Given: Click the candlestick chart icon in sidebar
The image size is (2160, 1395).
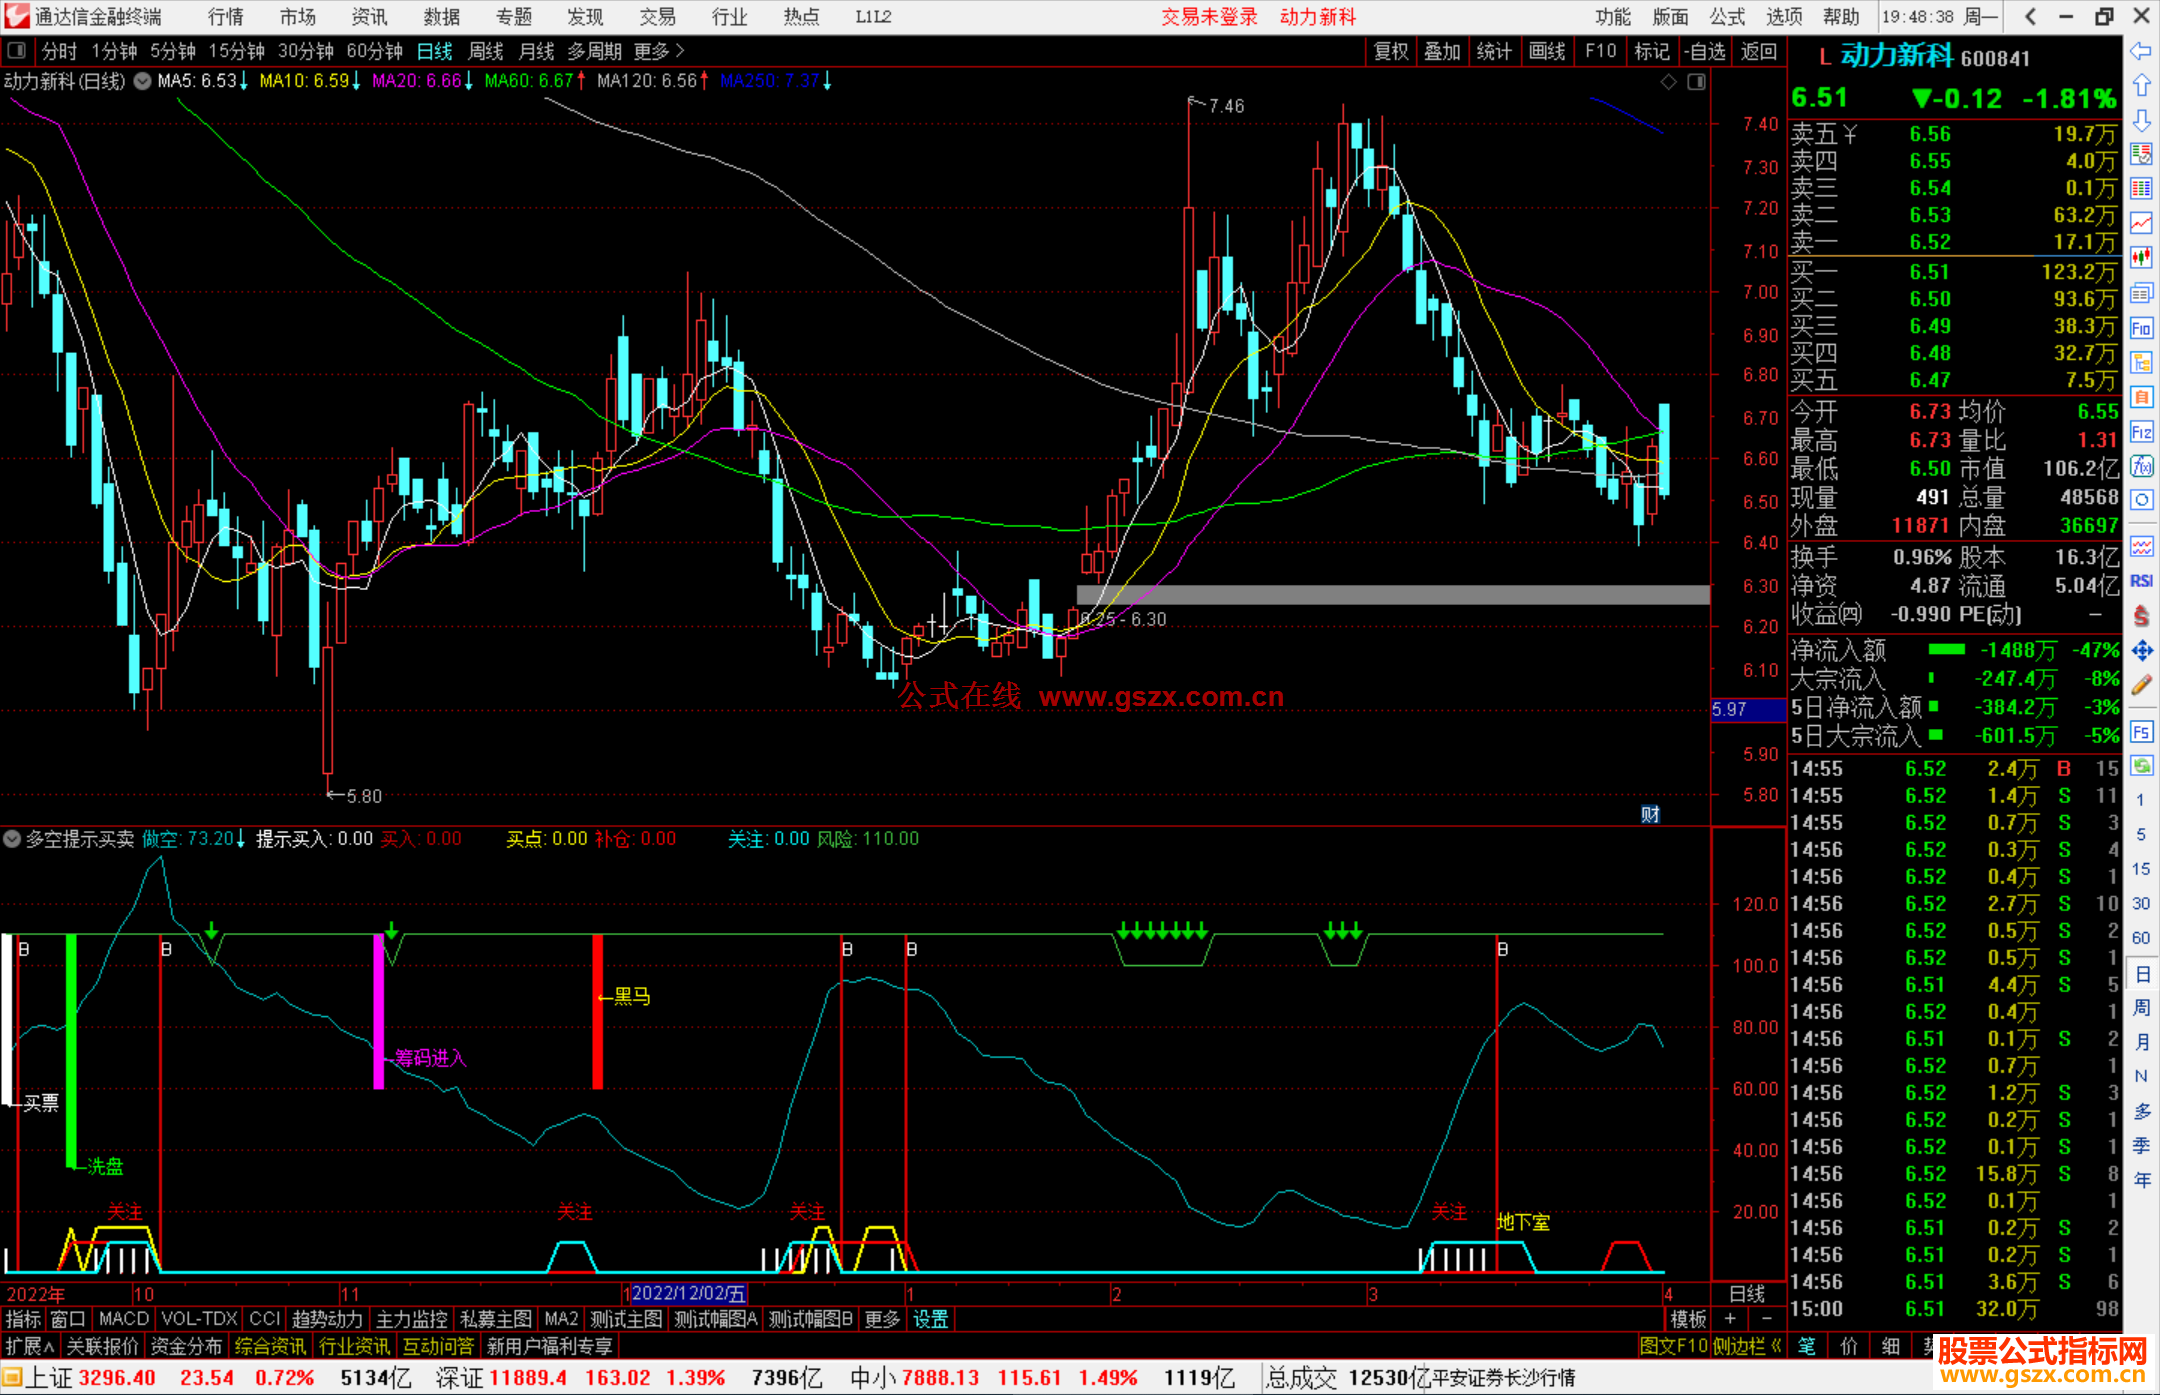Looking at the screenshot, I should pos(2141,258).
